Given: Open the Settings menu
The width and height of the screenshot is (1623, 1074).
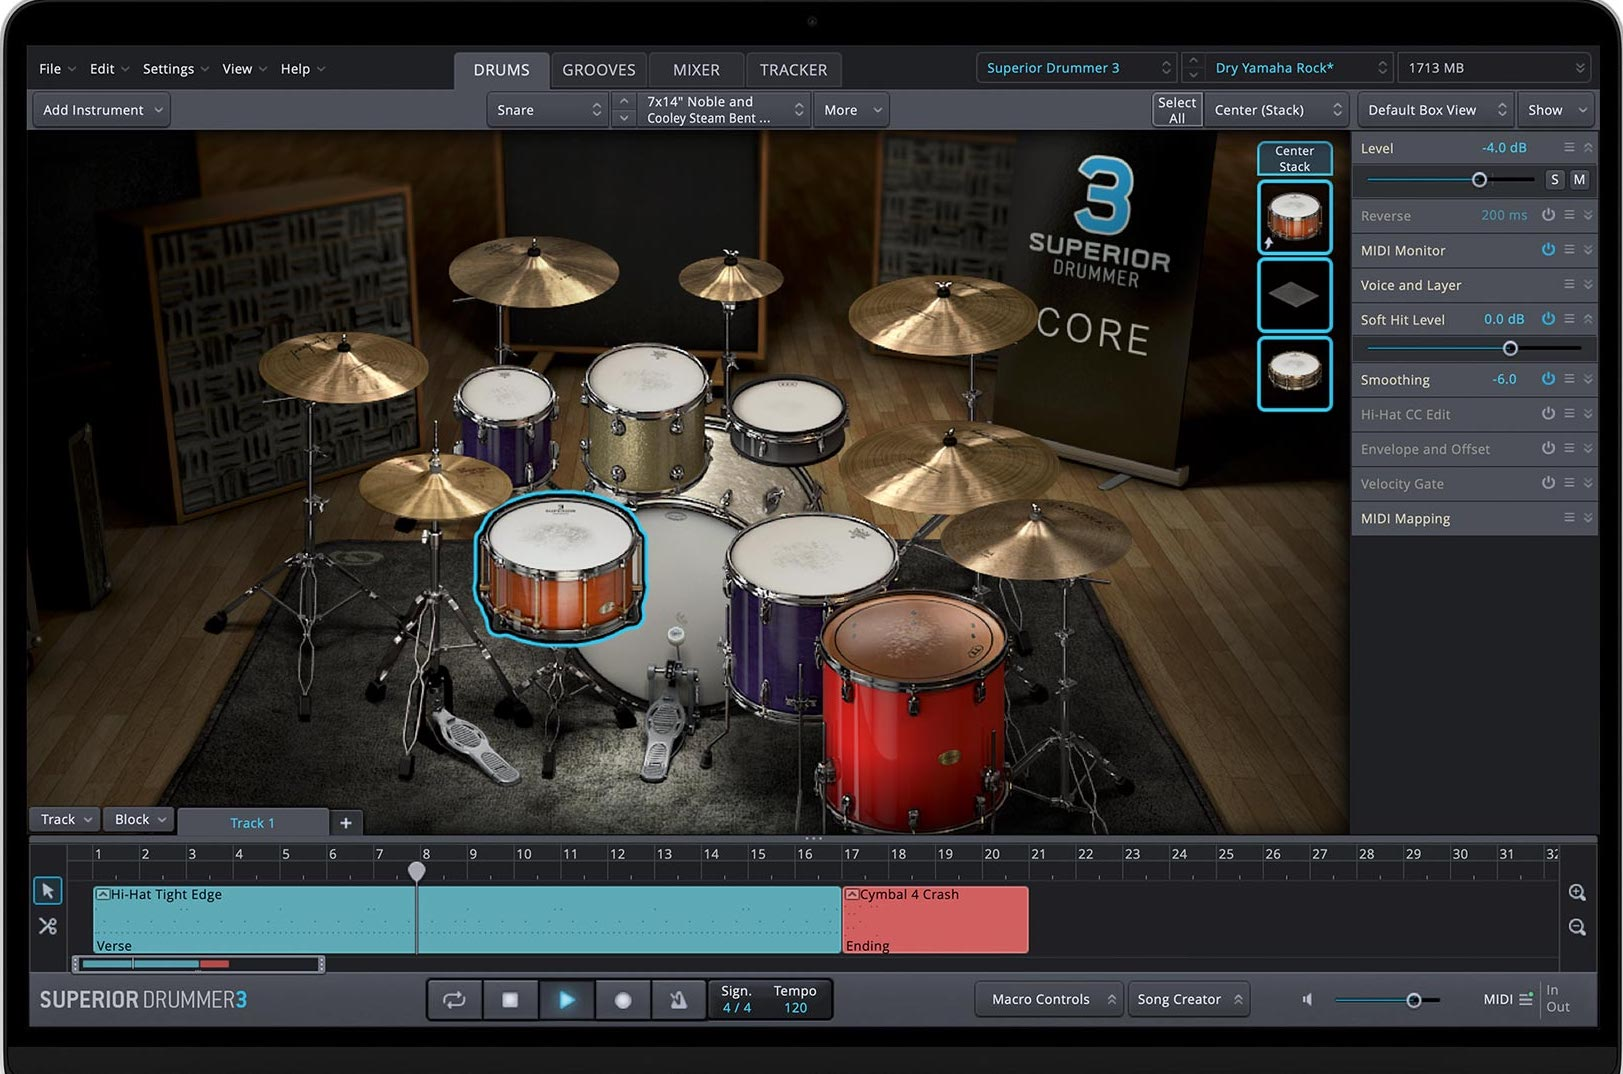Looking at the screenshot, I should (175, 69).
